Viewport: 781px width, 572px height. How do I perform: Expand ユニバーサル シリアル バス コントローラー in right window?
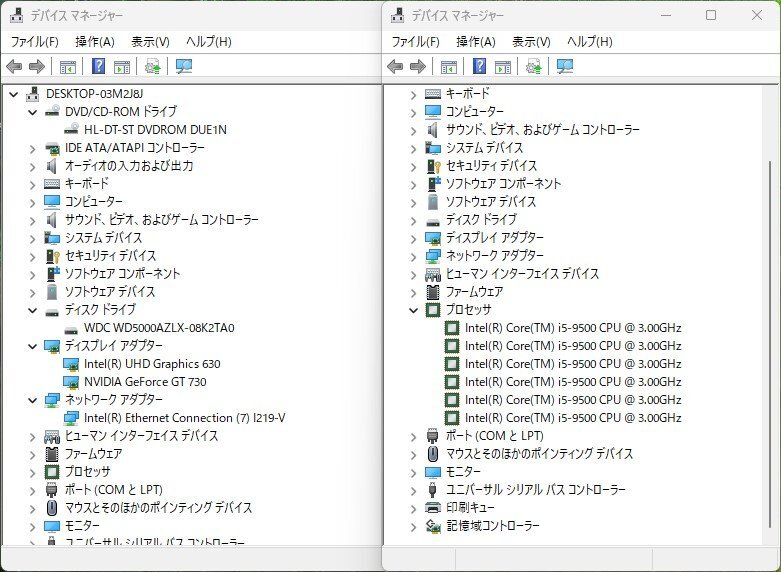[413, 490]
